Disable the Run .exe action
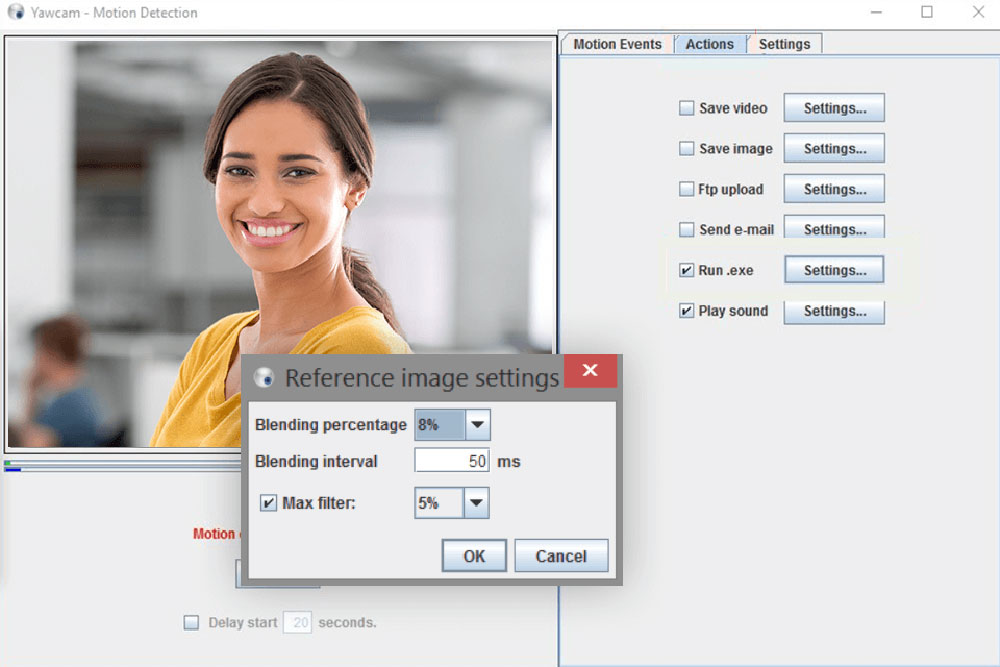1000x667 pixels. pyautogui.click(x=686, y=269)
